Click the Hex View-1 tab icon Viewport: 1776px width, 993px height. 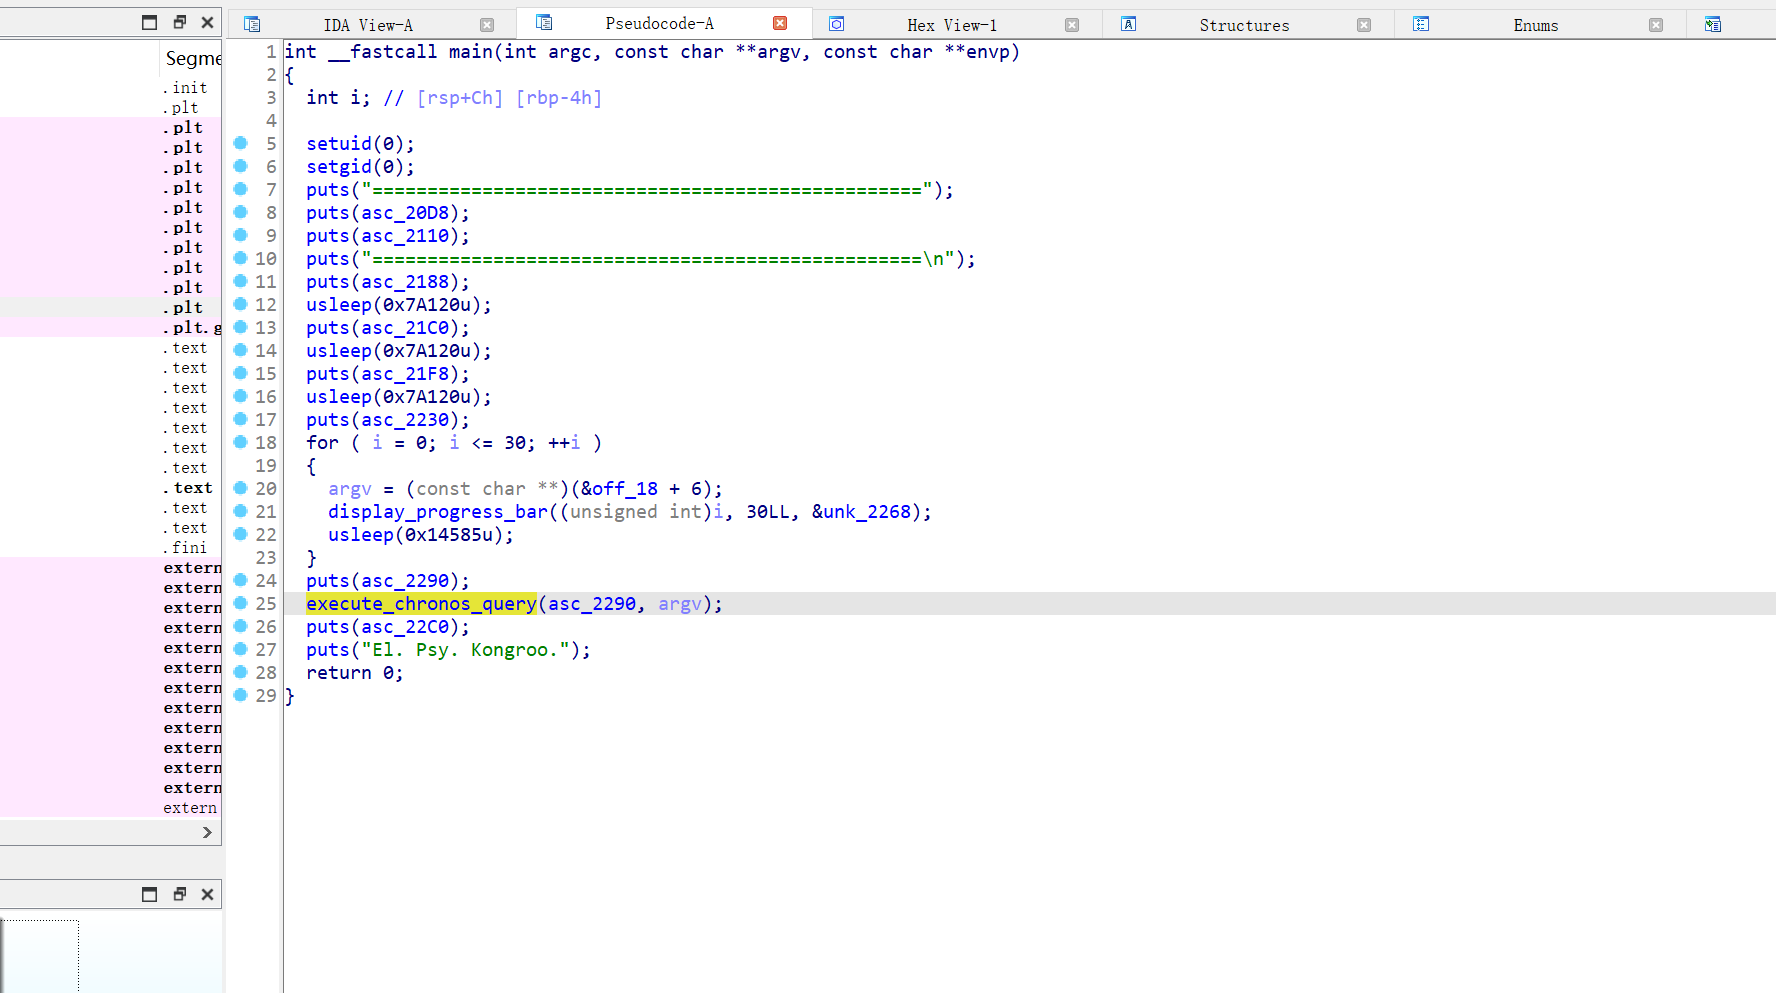coord(836,24)
